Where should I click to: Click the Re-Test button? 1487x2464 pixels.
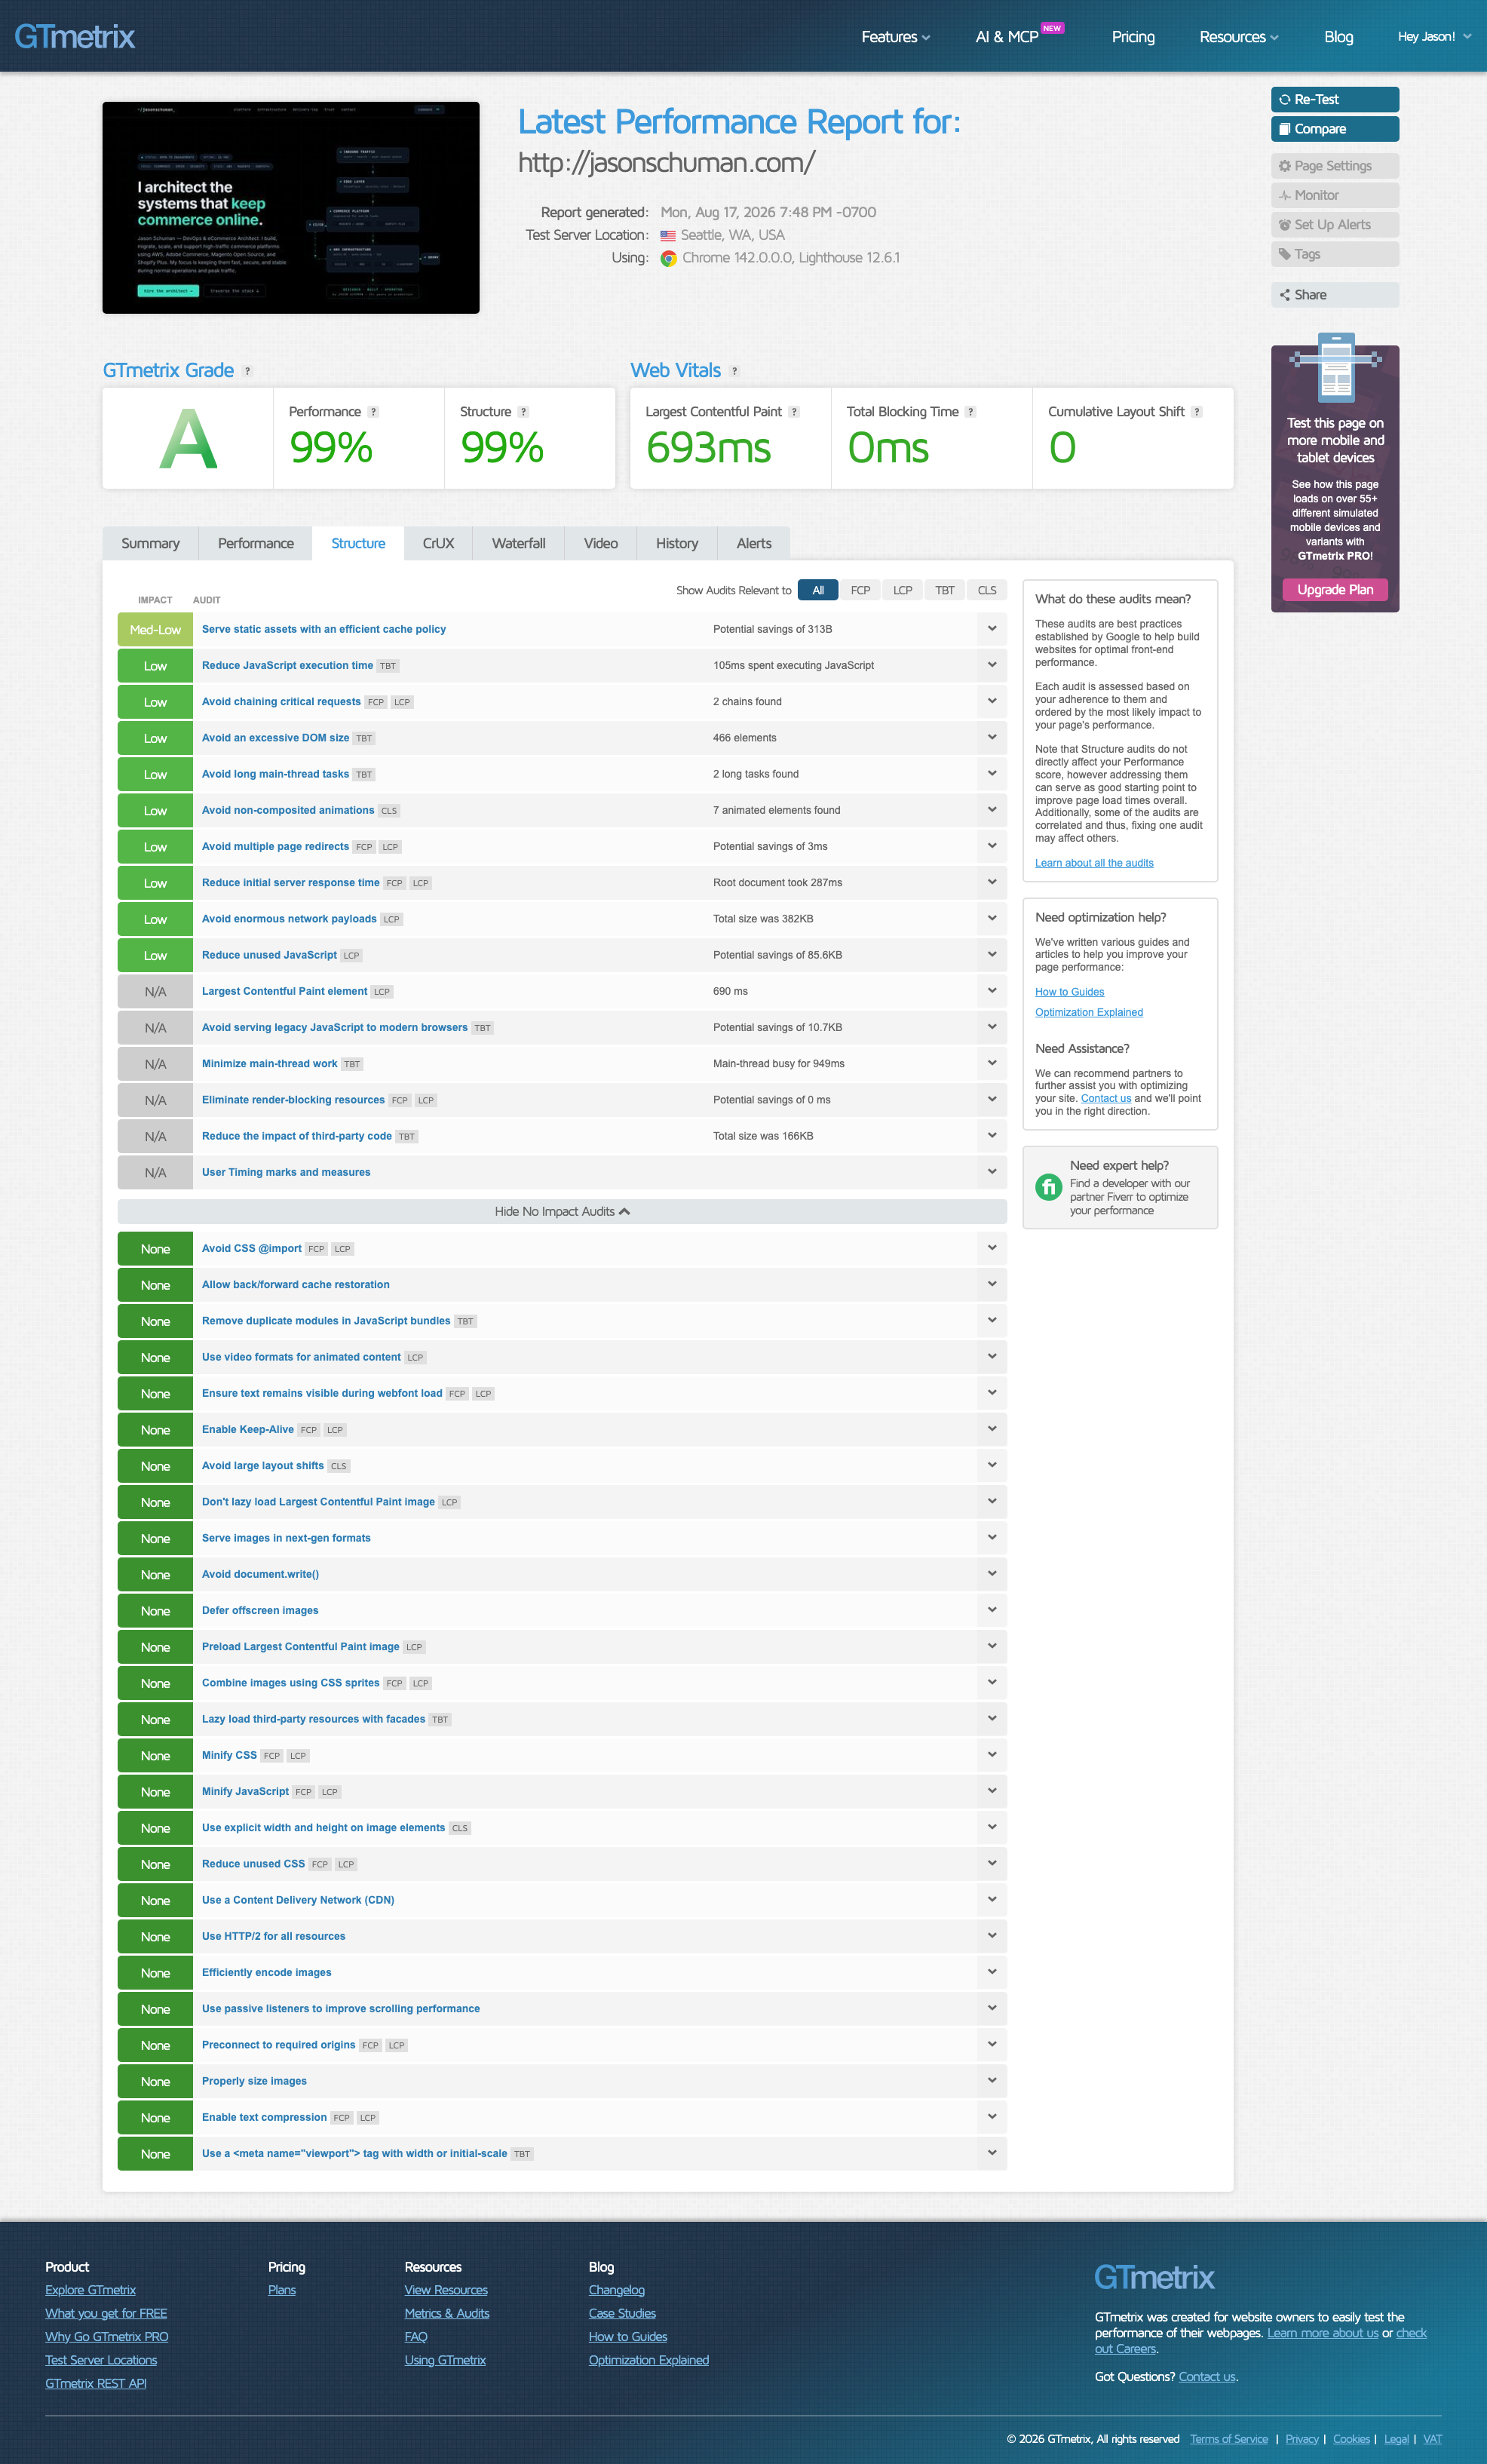coord(1335,100)
